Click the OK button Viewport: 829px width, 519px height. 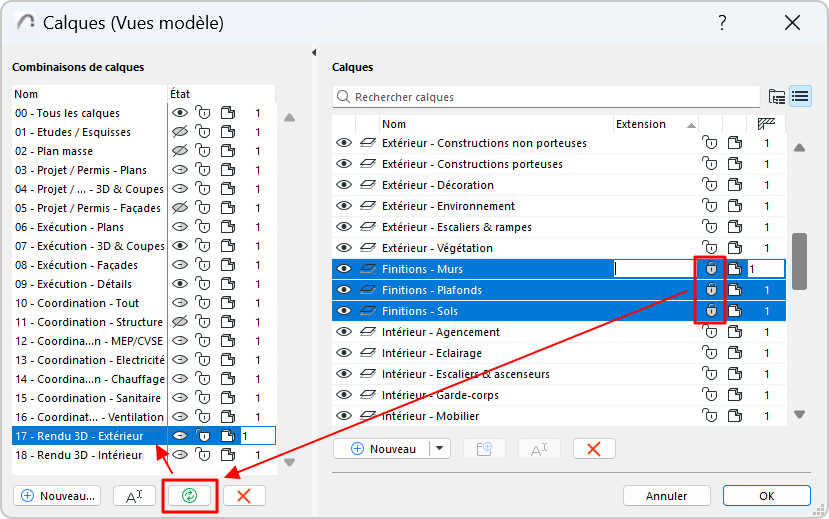pyautogui.click(x=766, y=496)
